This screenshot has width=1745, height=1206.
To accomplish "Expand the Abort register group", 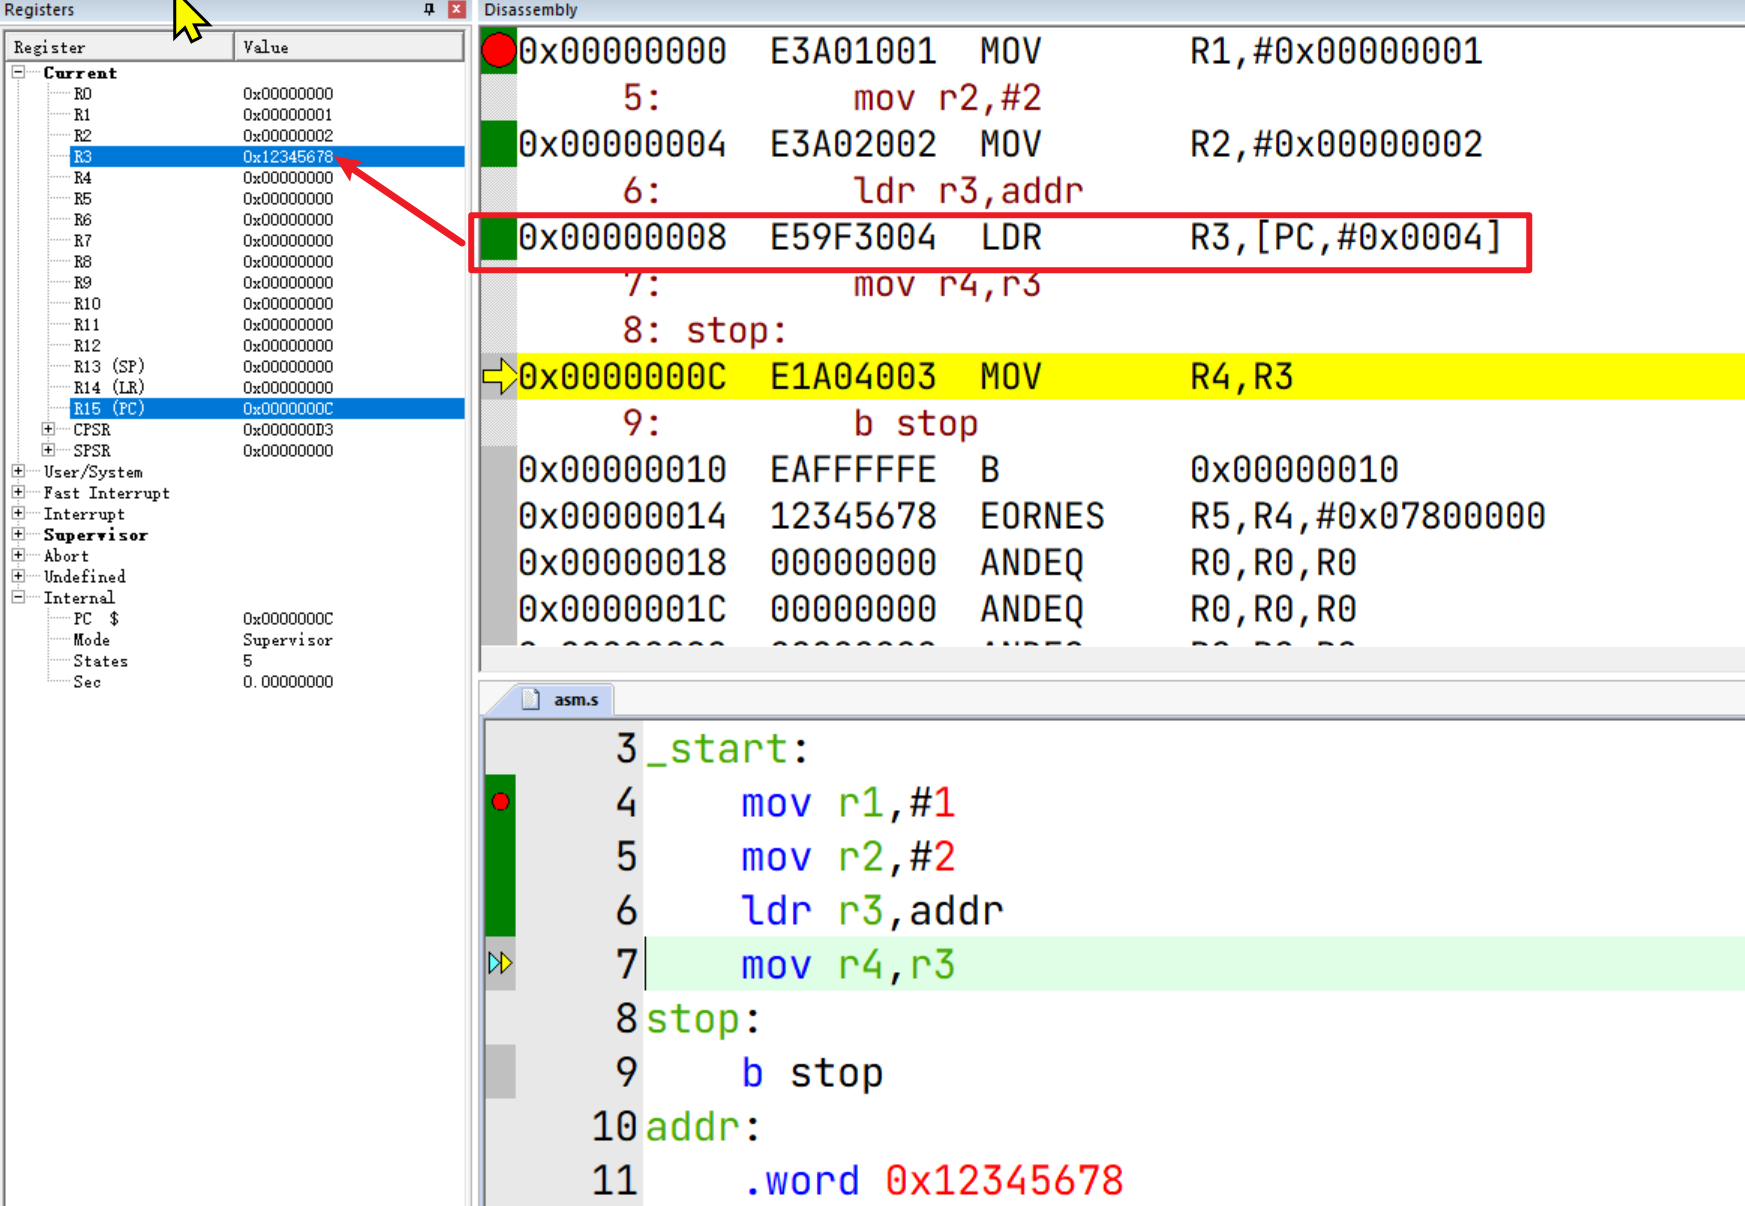I will click(18, 555).
